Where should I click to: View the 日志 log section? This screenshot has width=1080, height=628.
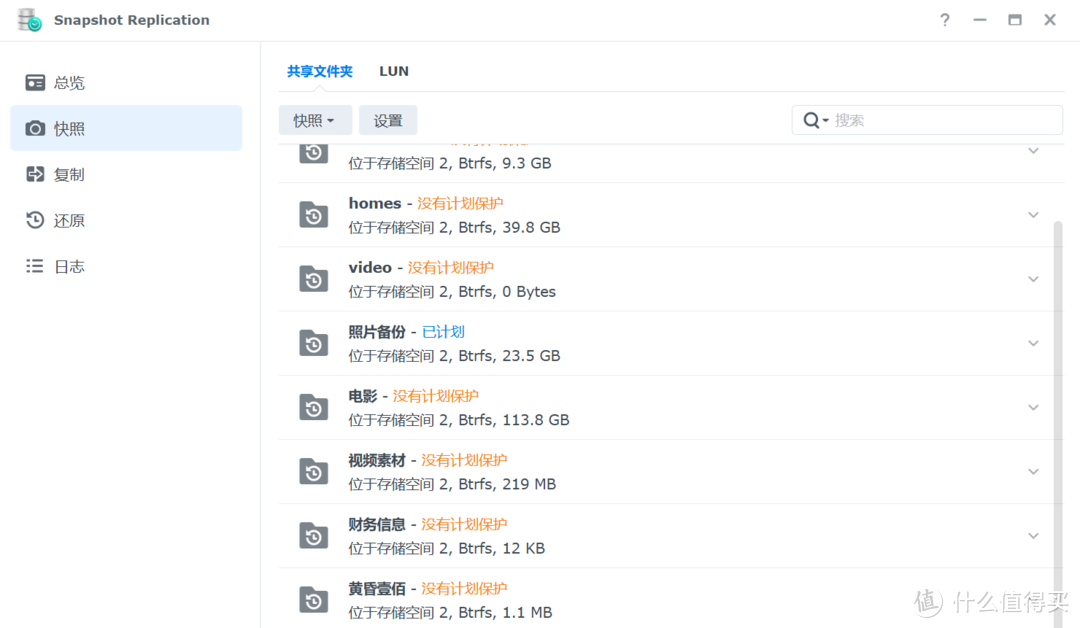pyautogui.click(x=66, y=266)
